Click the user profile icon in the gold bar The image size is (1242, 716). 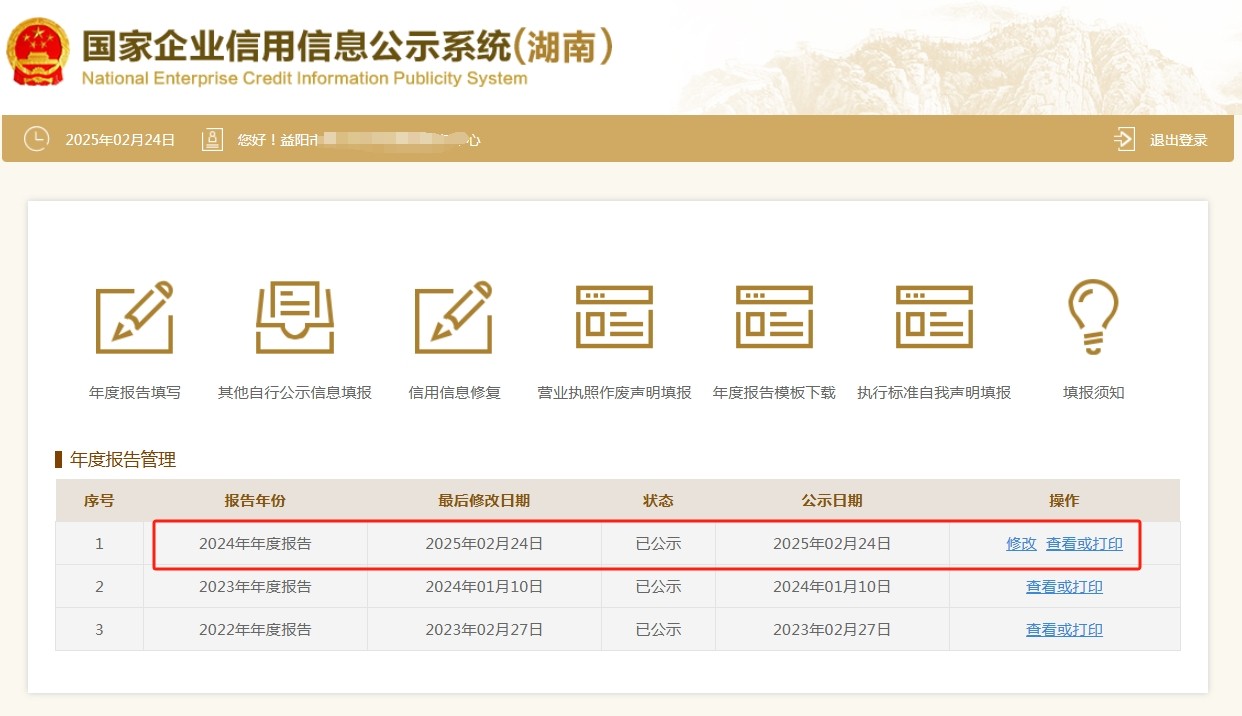click(212, 139)
